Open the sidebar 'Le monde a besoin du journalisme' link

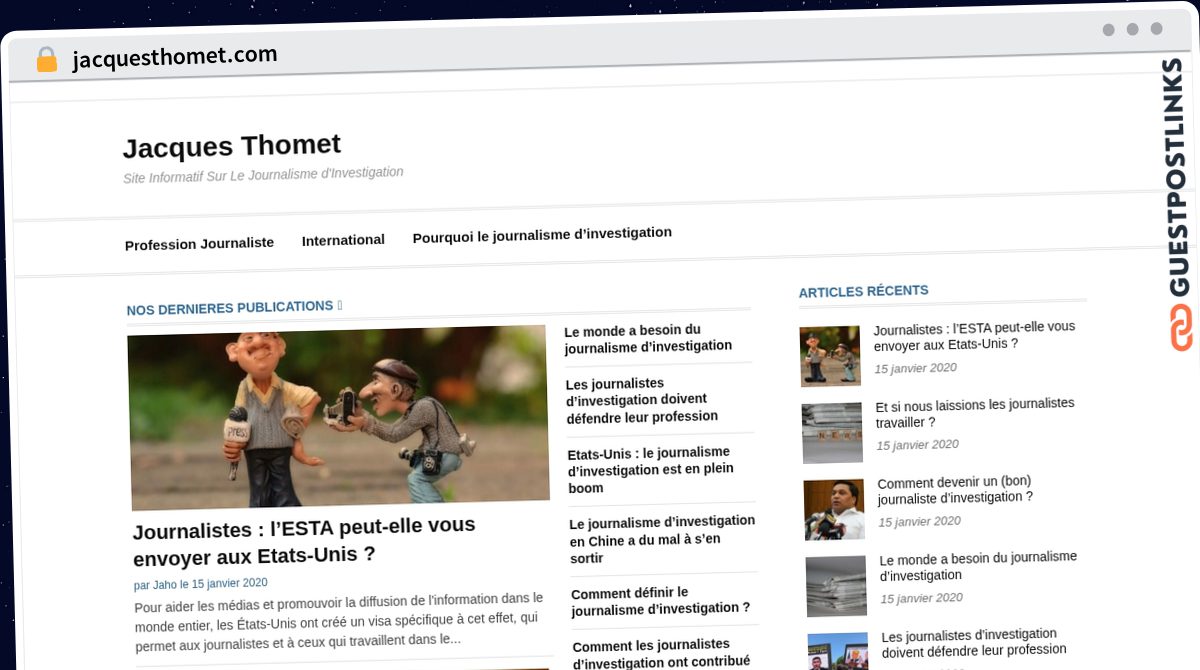[x=978, y=566]
